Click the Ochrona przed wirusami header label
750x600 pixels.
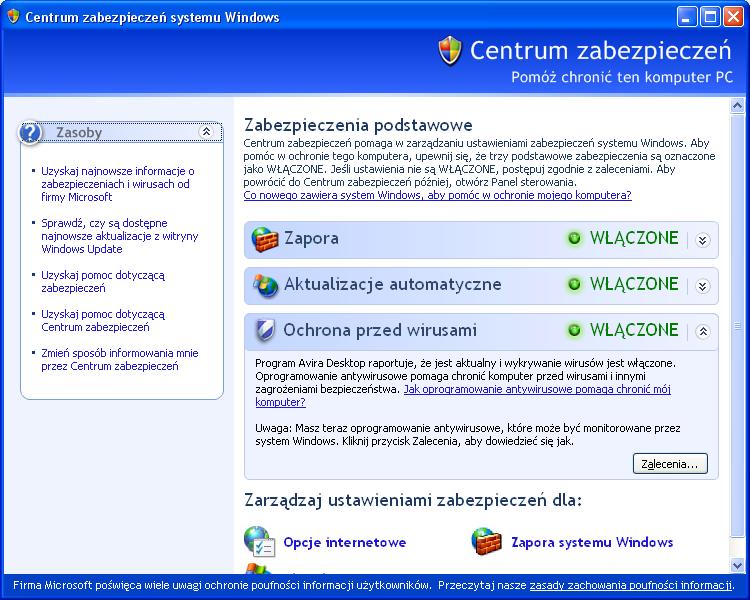click(x=380, y=330)
